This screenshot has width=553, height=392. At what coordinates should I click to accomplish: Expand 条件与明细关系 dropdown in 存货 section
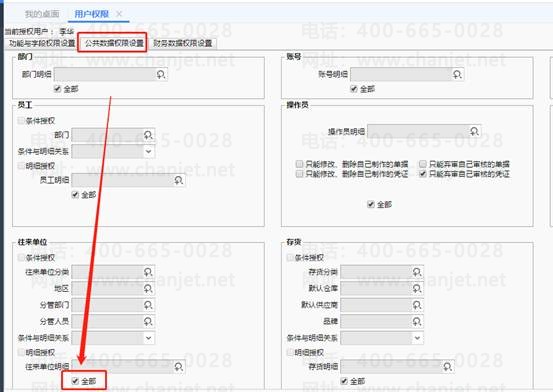click(x=417, y=338)
